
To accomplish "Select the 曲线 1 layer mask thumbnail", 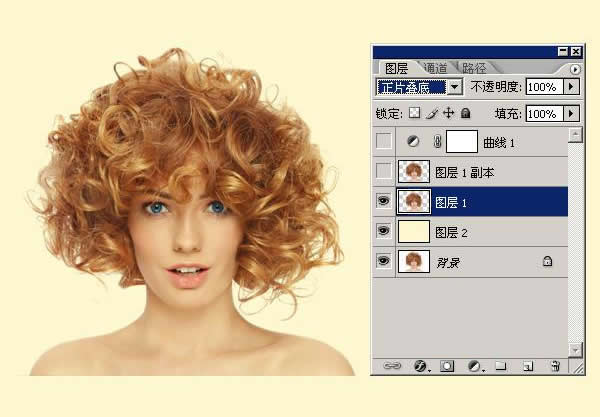I will (462, 142).
